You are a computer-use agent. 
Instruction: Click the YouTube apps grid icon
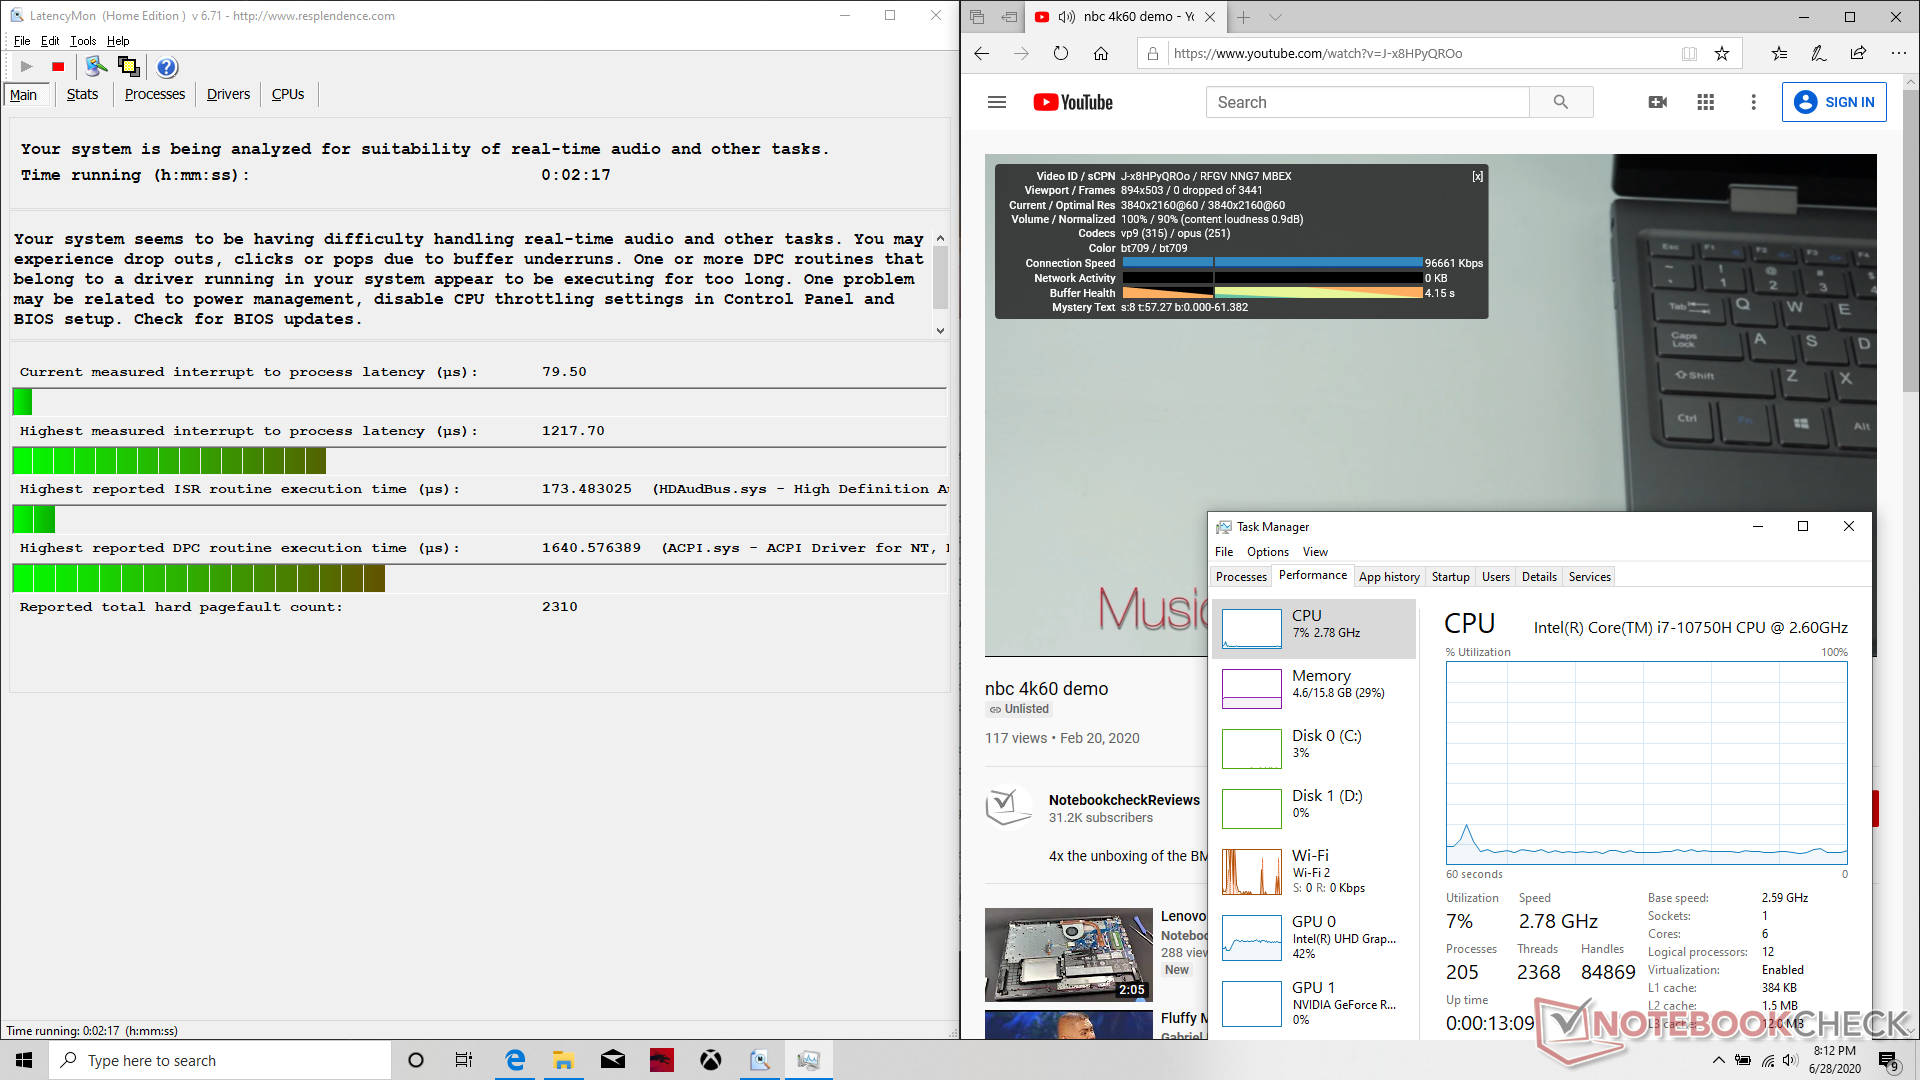click(x=1705, y=102)
